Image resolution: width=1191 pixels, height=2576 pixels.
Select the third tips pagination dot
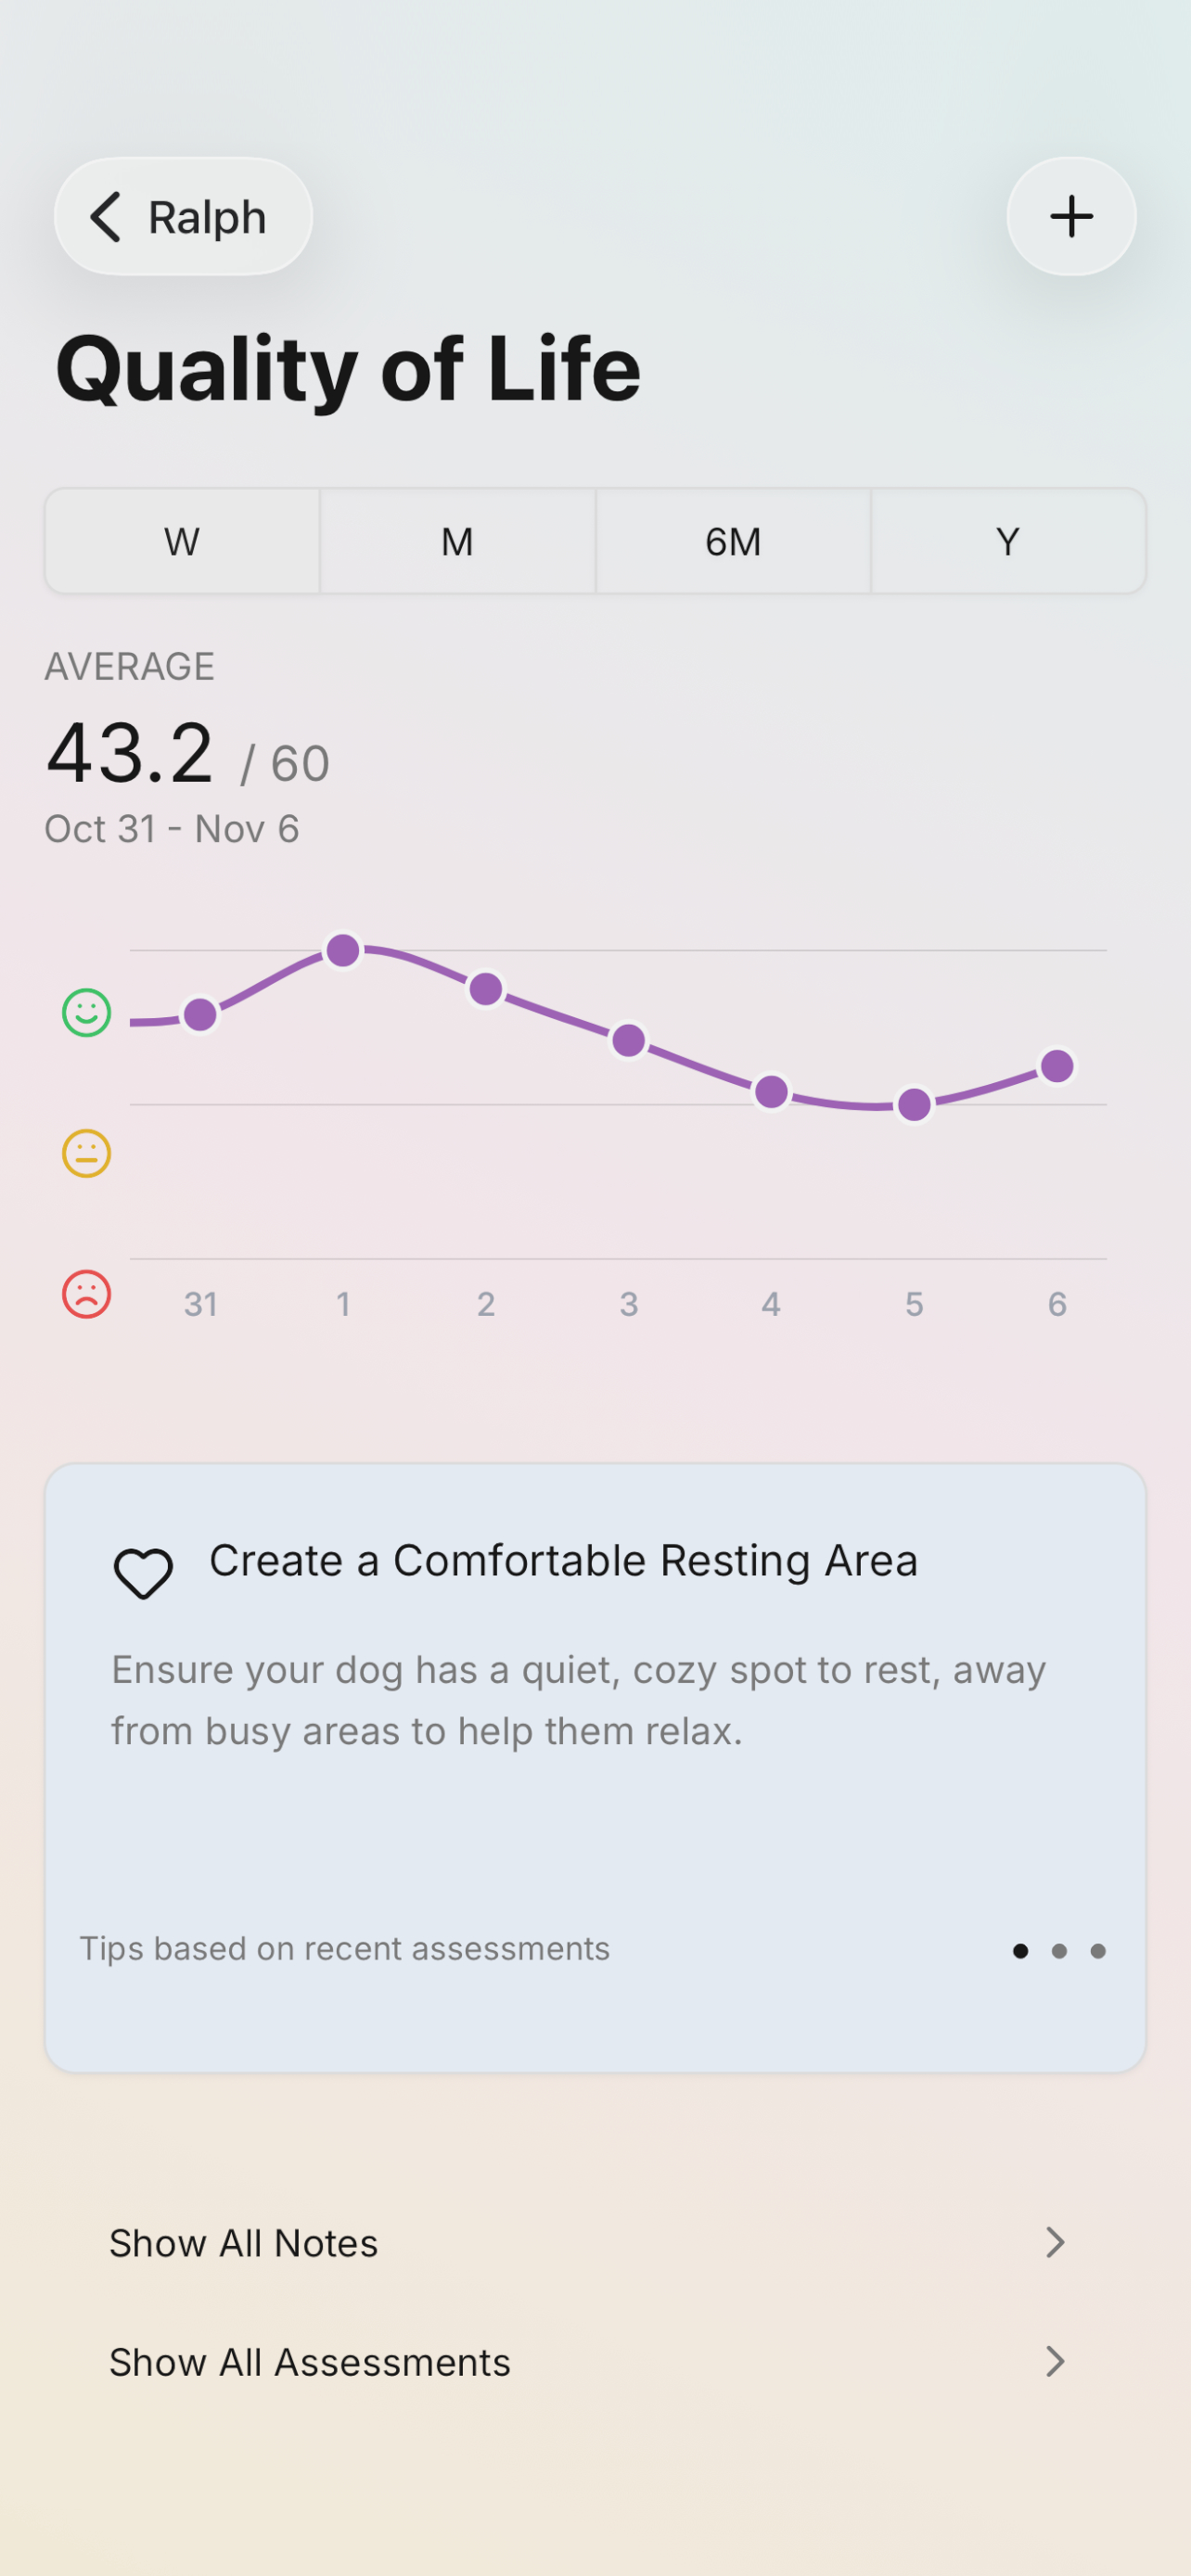(x=1098, y=1950)
